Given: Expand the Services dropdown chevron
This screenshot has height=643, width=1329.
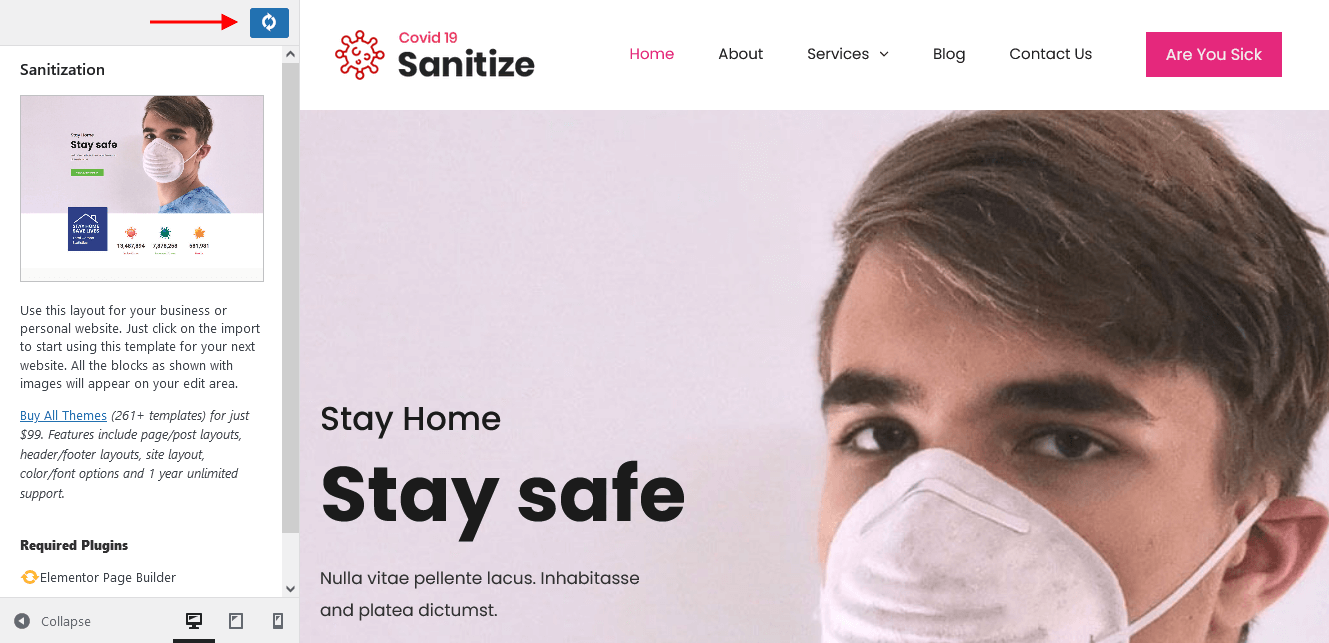Looking at the screenshot, I should [x=884, y=54].
